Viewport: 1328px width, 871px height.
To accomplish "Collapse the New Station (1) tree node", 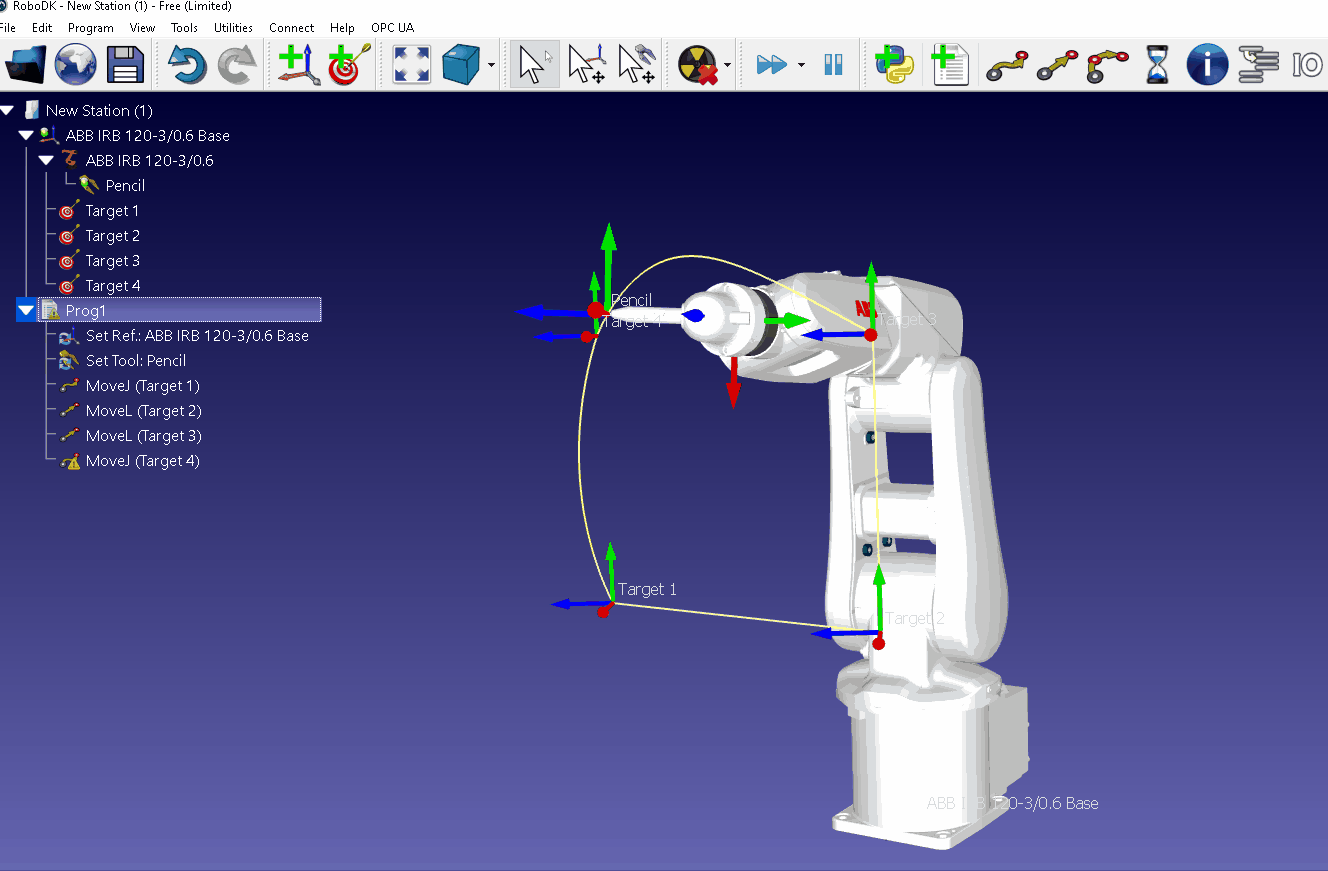I will (7, 110).
